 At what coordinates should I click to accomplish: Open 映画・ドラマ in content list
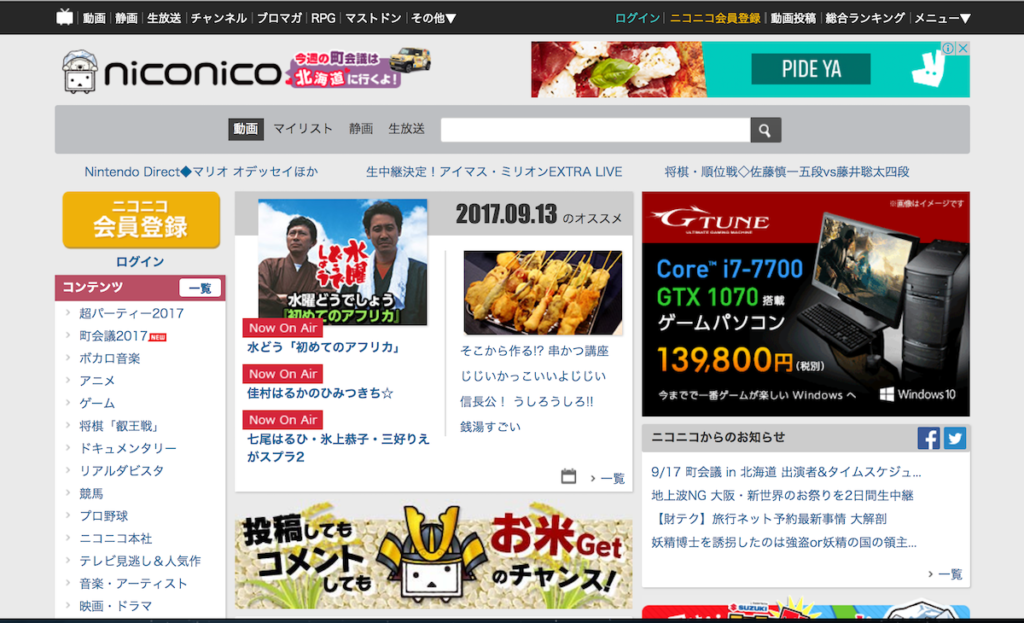[116, 606]
